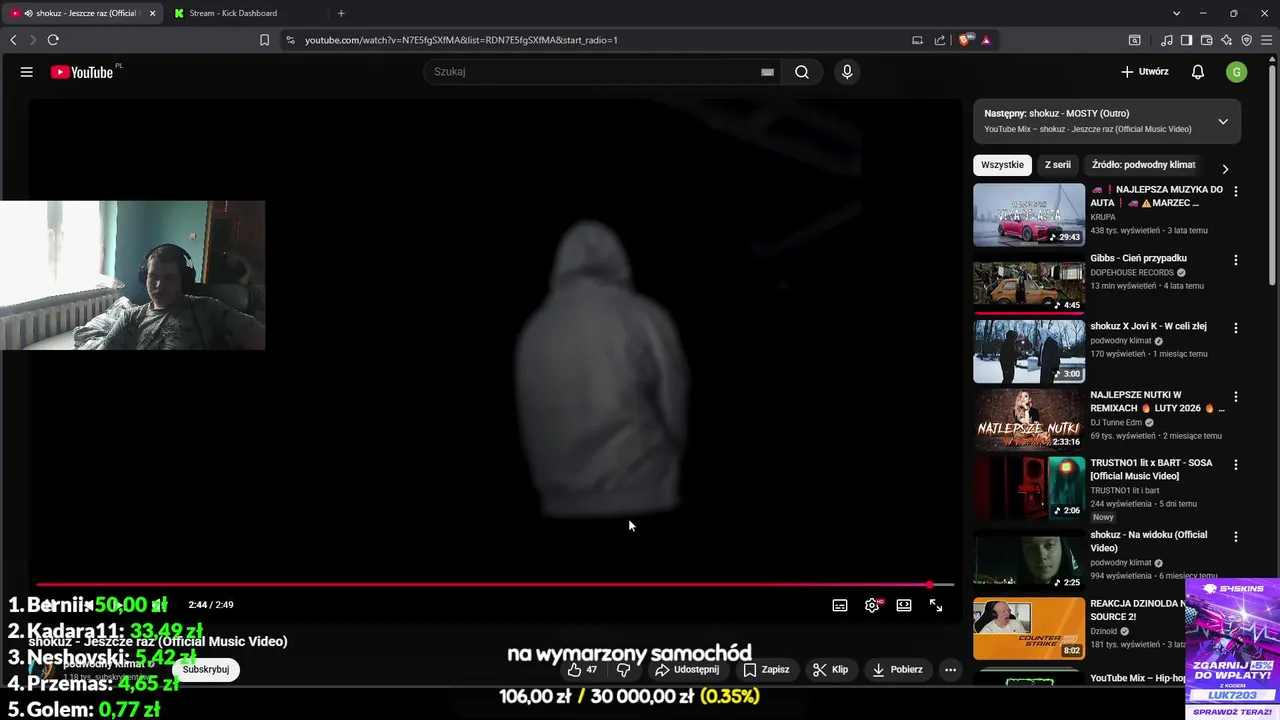Close the shokuz YouTube tab

pyautogui.click(x=152, y=13)
